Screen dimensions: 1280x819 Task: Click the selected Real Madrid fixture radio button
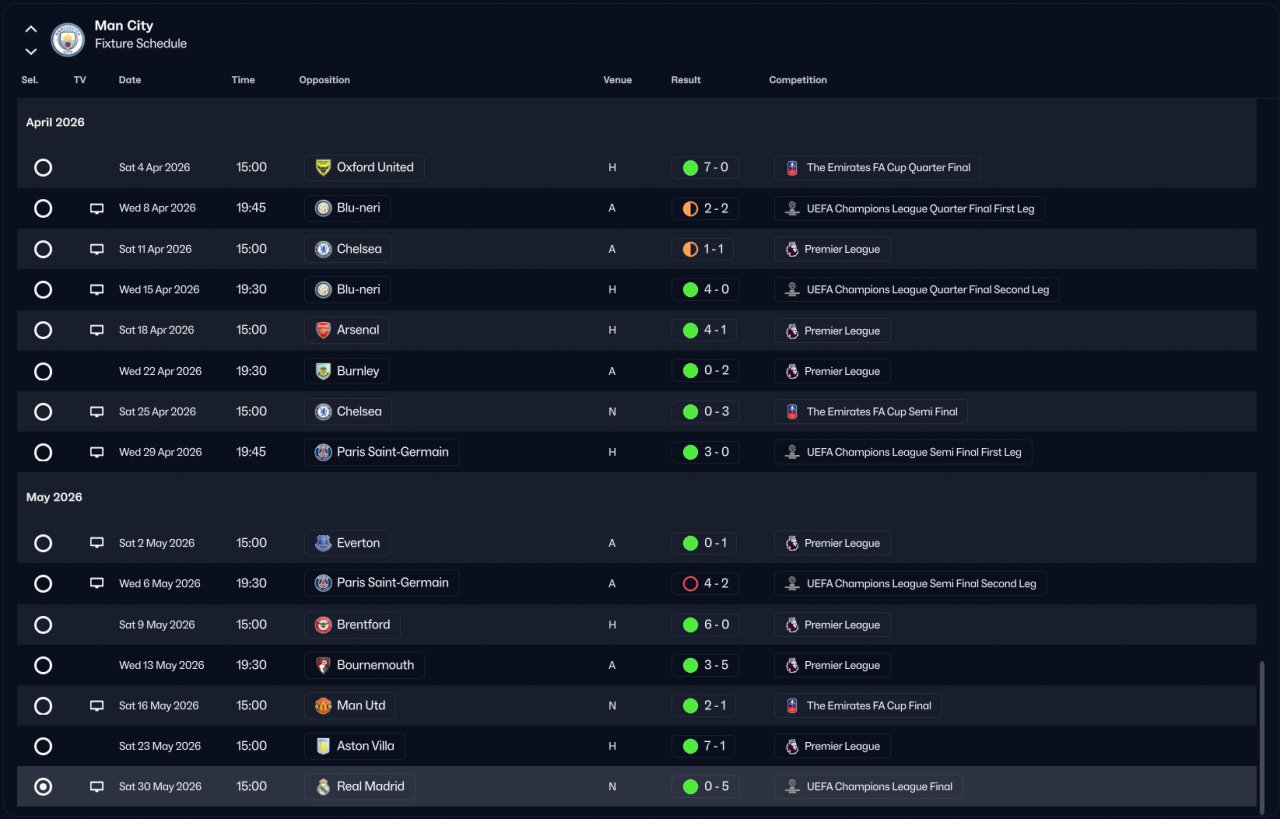pyautogui.click(x=43, y=787)
